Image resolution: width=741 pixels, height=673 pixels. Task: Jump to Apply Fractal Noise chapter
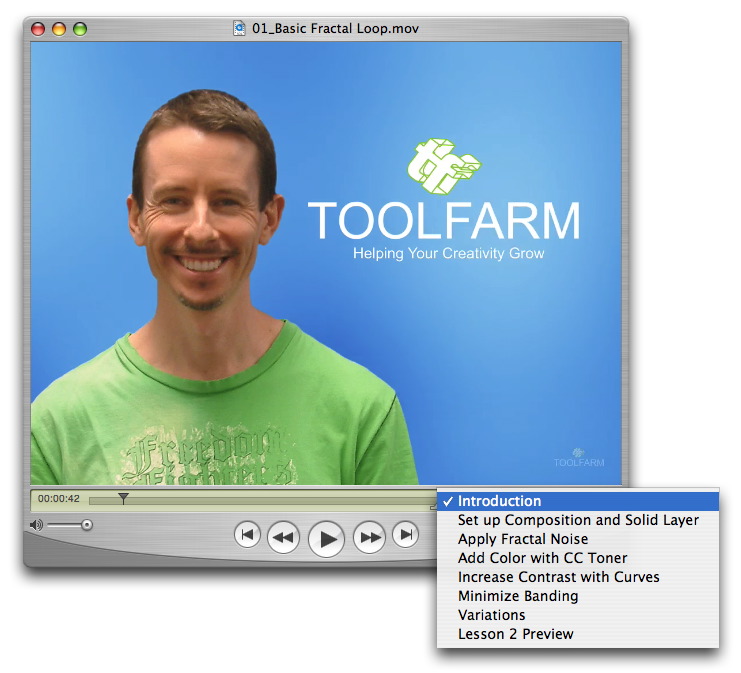click(523, 540)
